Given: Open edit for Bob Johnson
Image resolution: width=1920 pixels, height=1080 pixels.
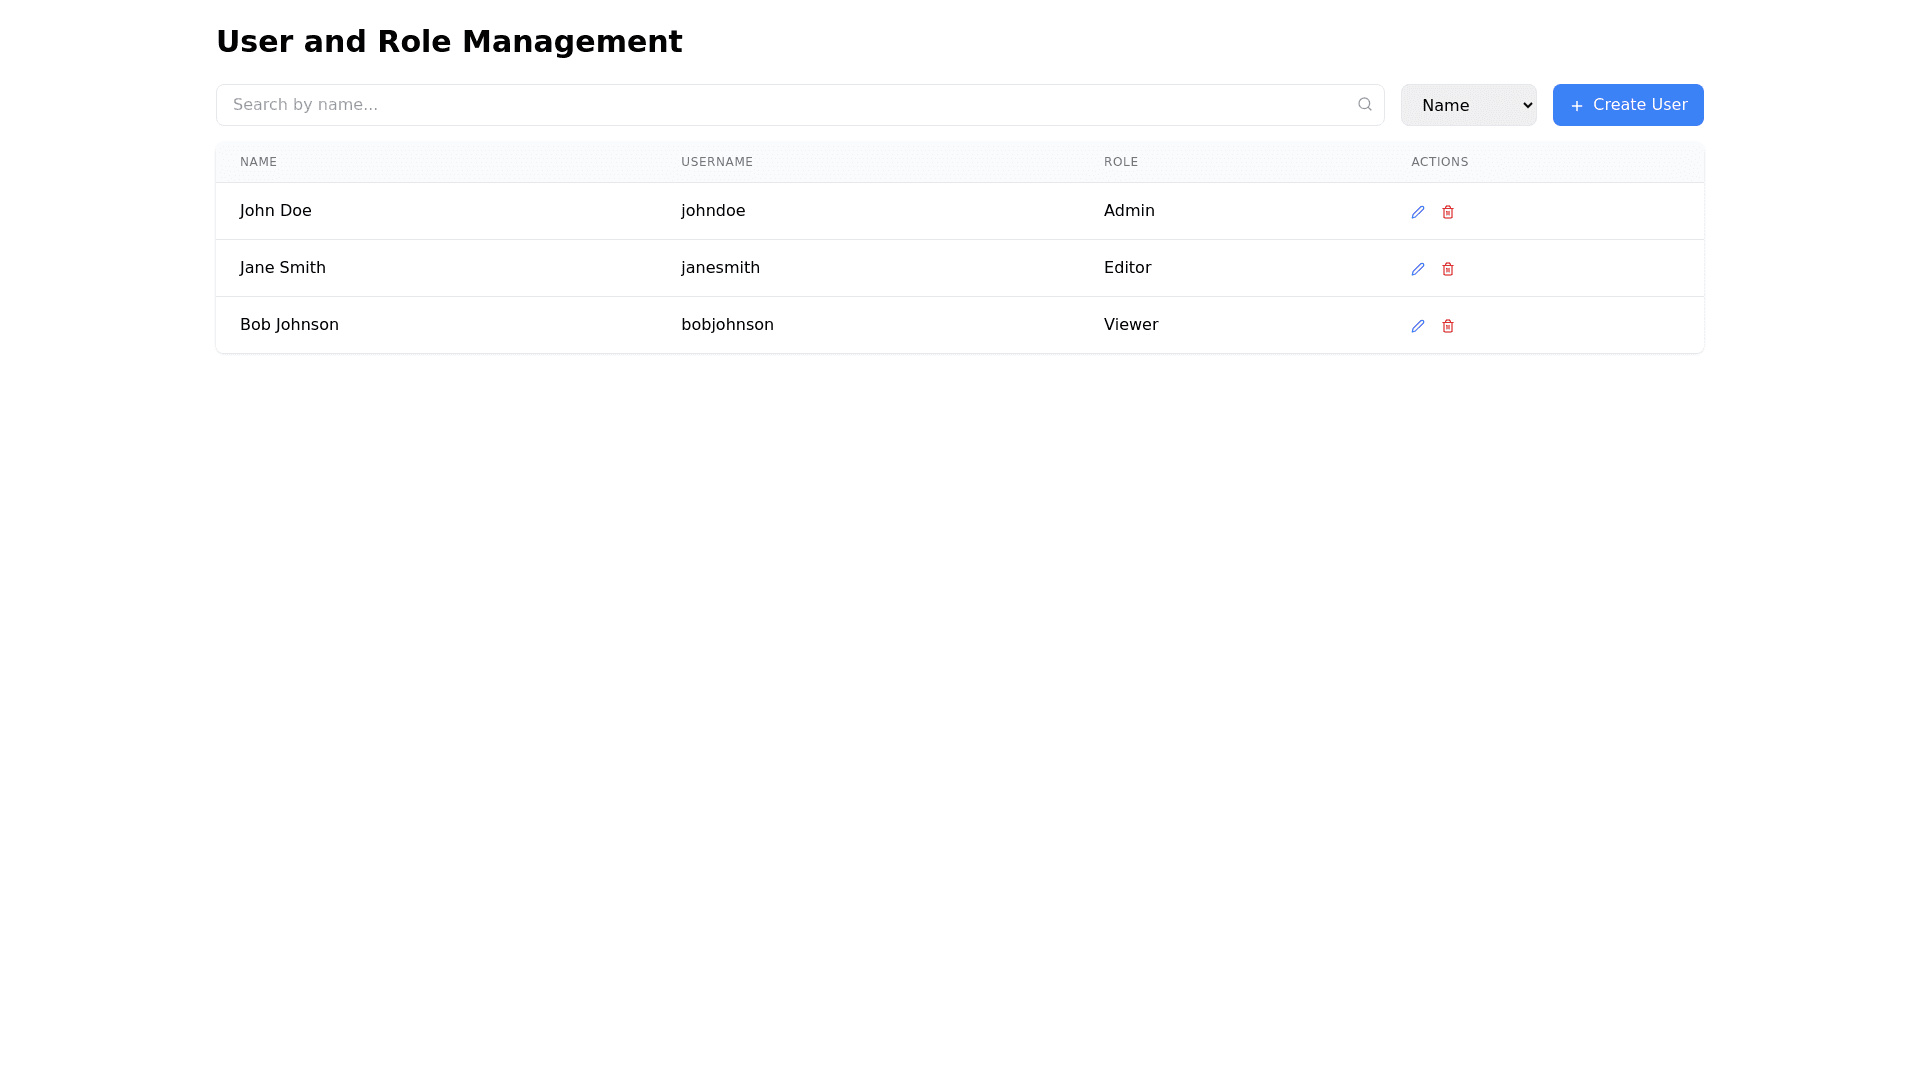Looking at the screenshot, I should point(1417,326).
